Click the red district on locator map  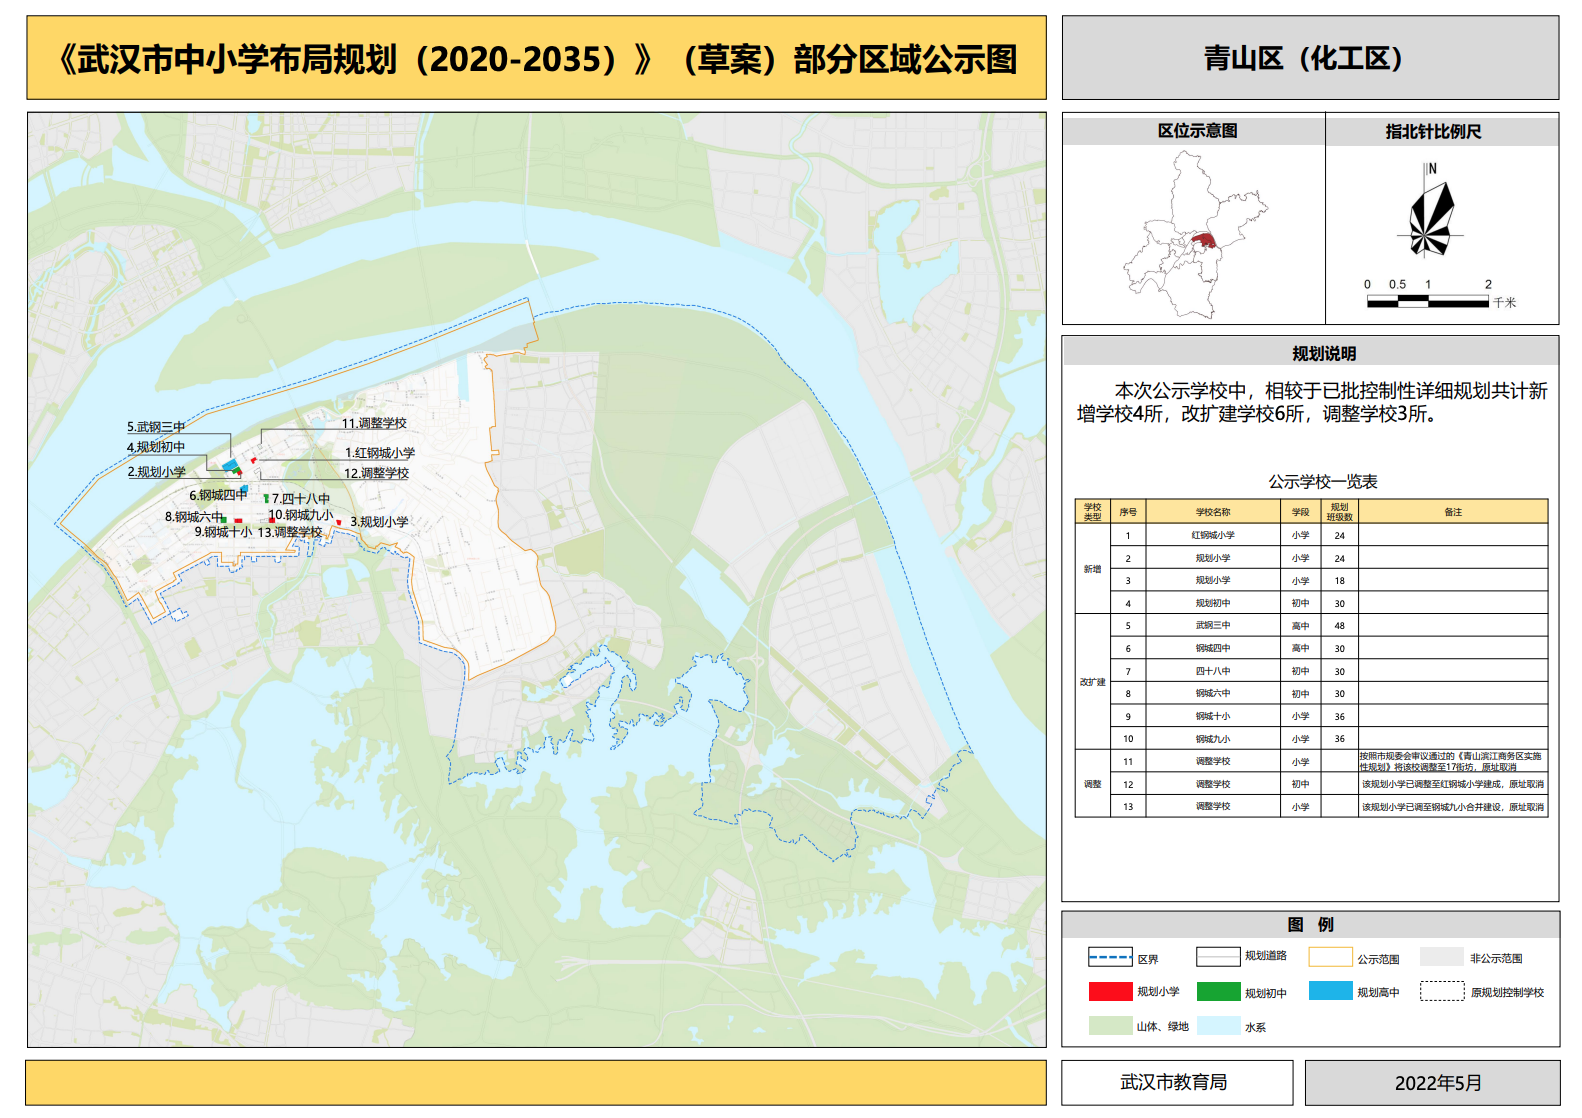pyautogui.click(x=1203, y=241)
